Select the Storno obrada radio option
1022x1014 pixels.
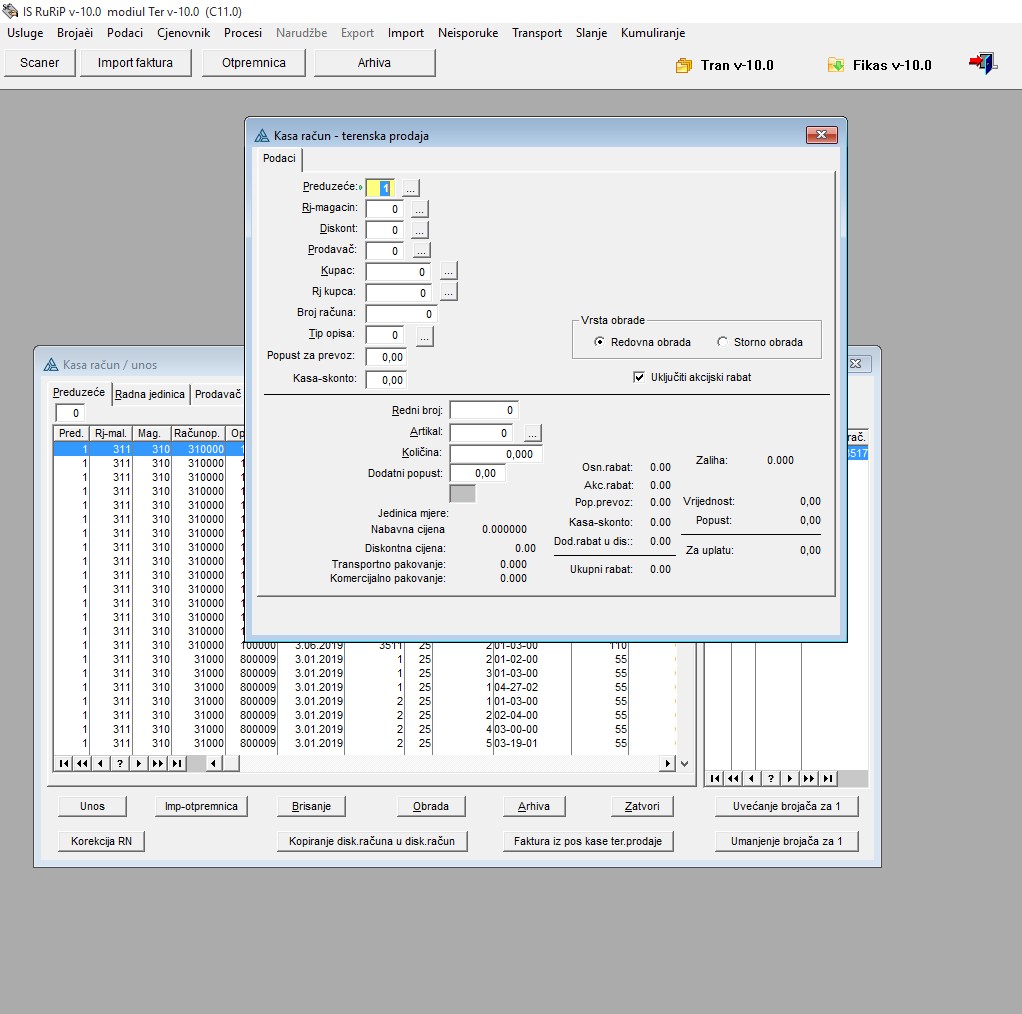click(x=723, y=342)
